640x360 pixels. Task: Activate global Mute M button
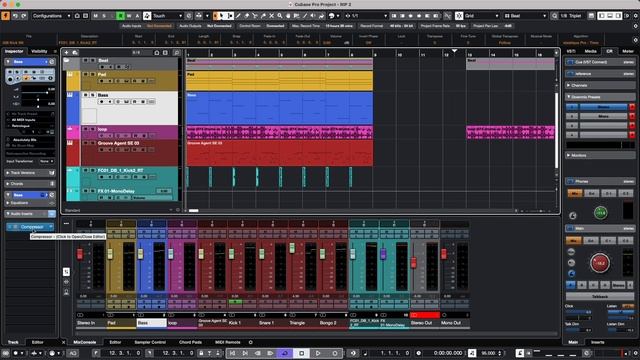pyautogui.click(x=96, y=16)
